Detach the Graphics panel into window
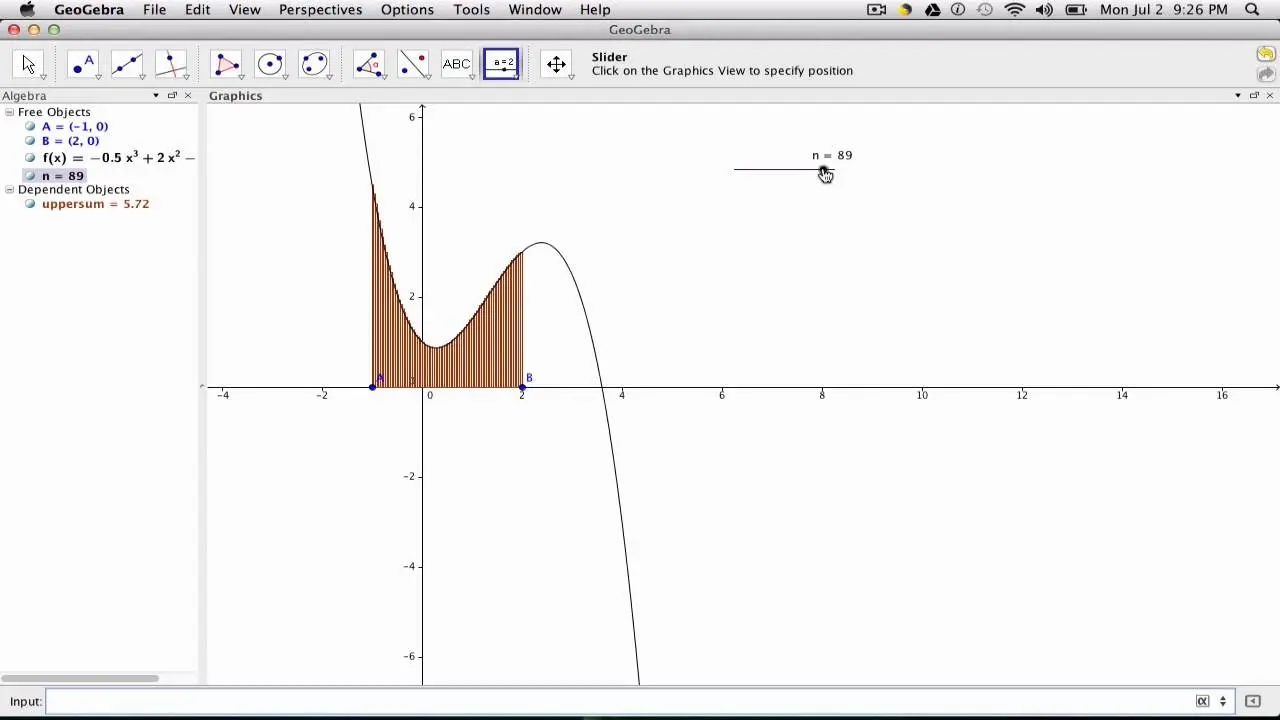 [1254, 95]
